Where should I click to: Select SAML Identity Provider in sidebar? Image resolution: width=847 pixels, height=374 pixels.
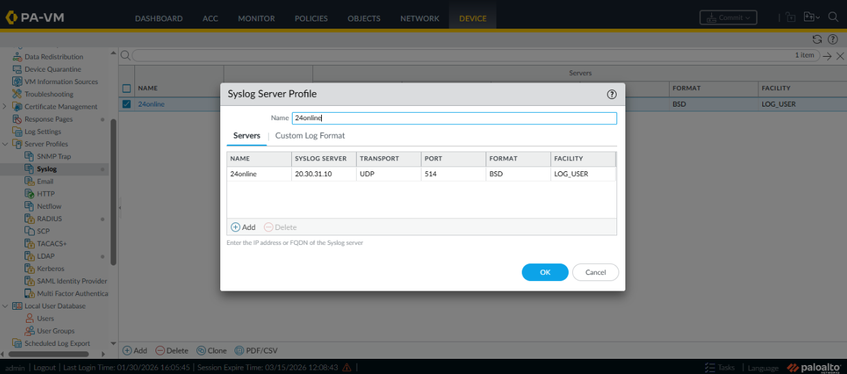(72, 281)
